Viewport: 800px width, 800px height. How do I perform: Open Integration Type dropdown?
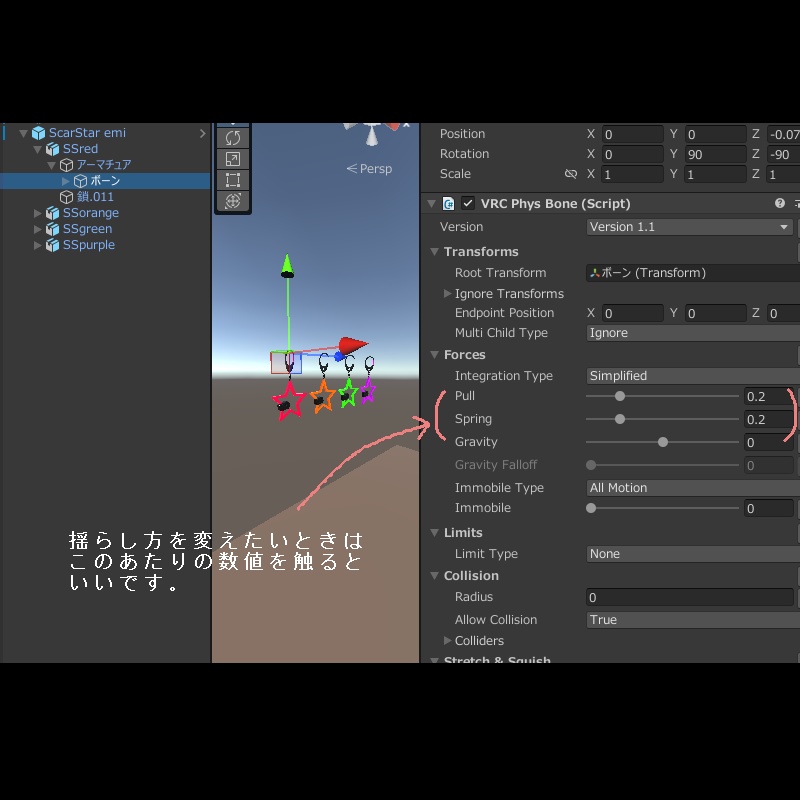pos(693,376)
